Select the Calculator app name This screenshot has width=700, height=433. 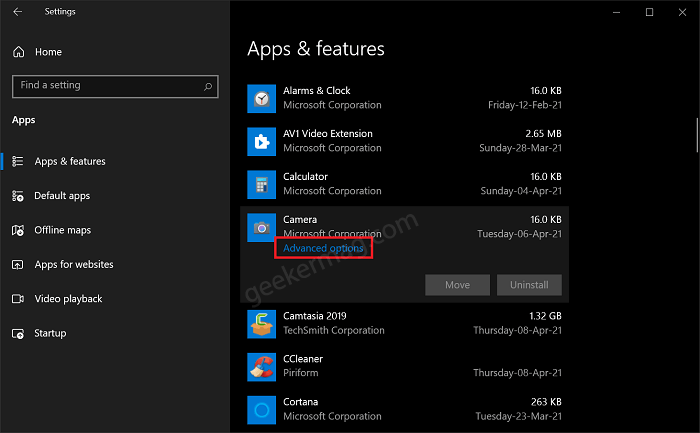point(305,177)
